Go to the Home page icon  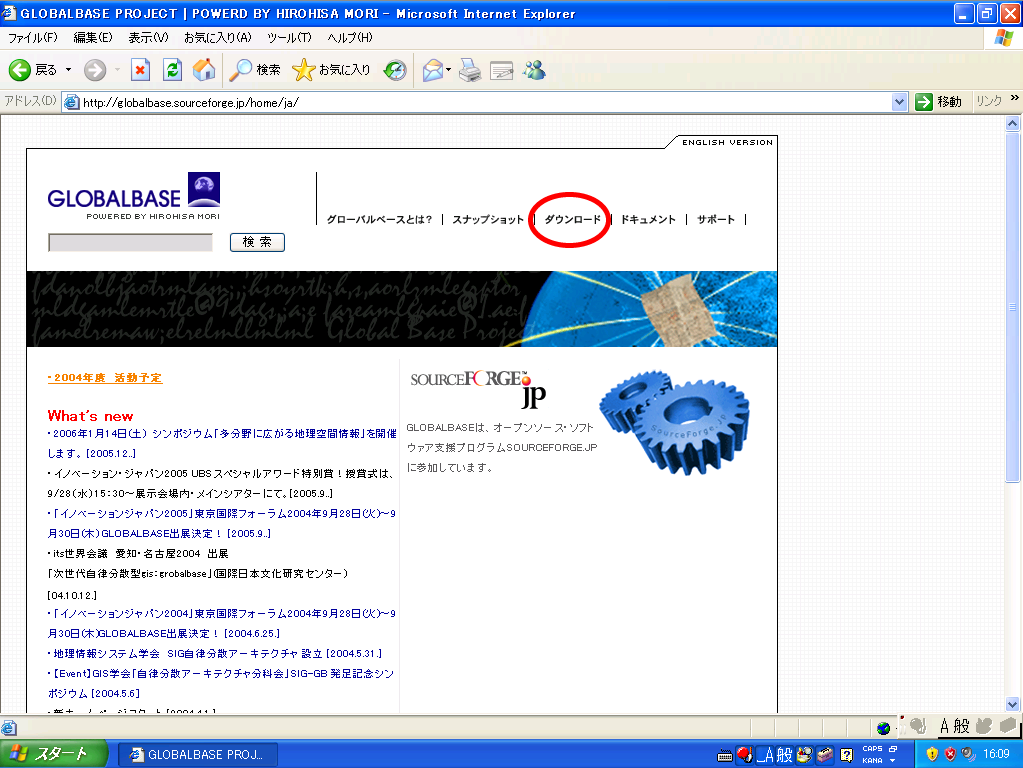(x=204, y=70)
